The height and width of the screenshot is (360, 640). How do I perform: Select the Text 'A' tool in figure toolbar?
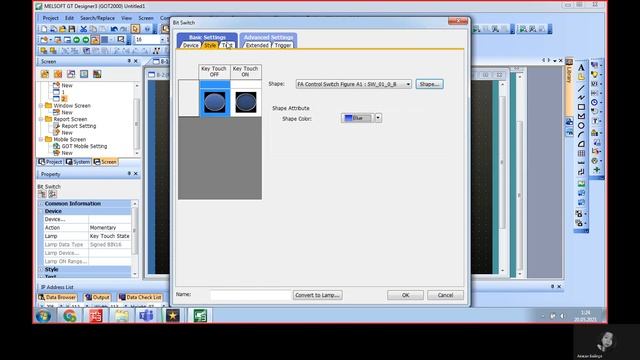(581, 68)
